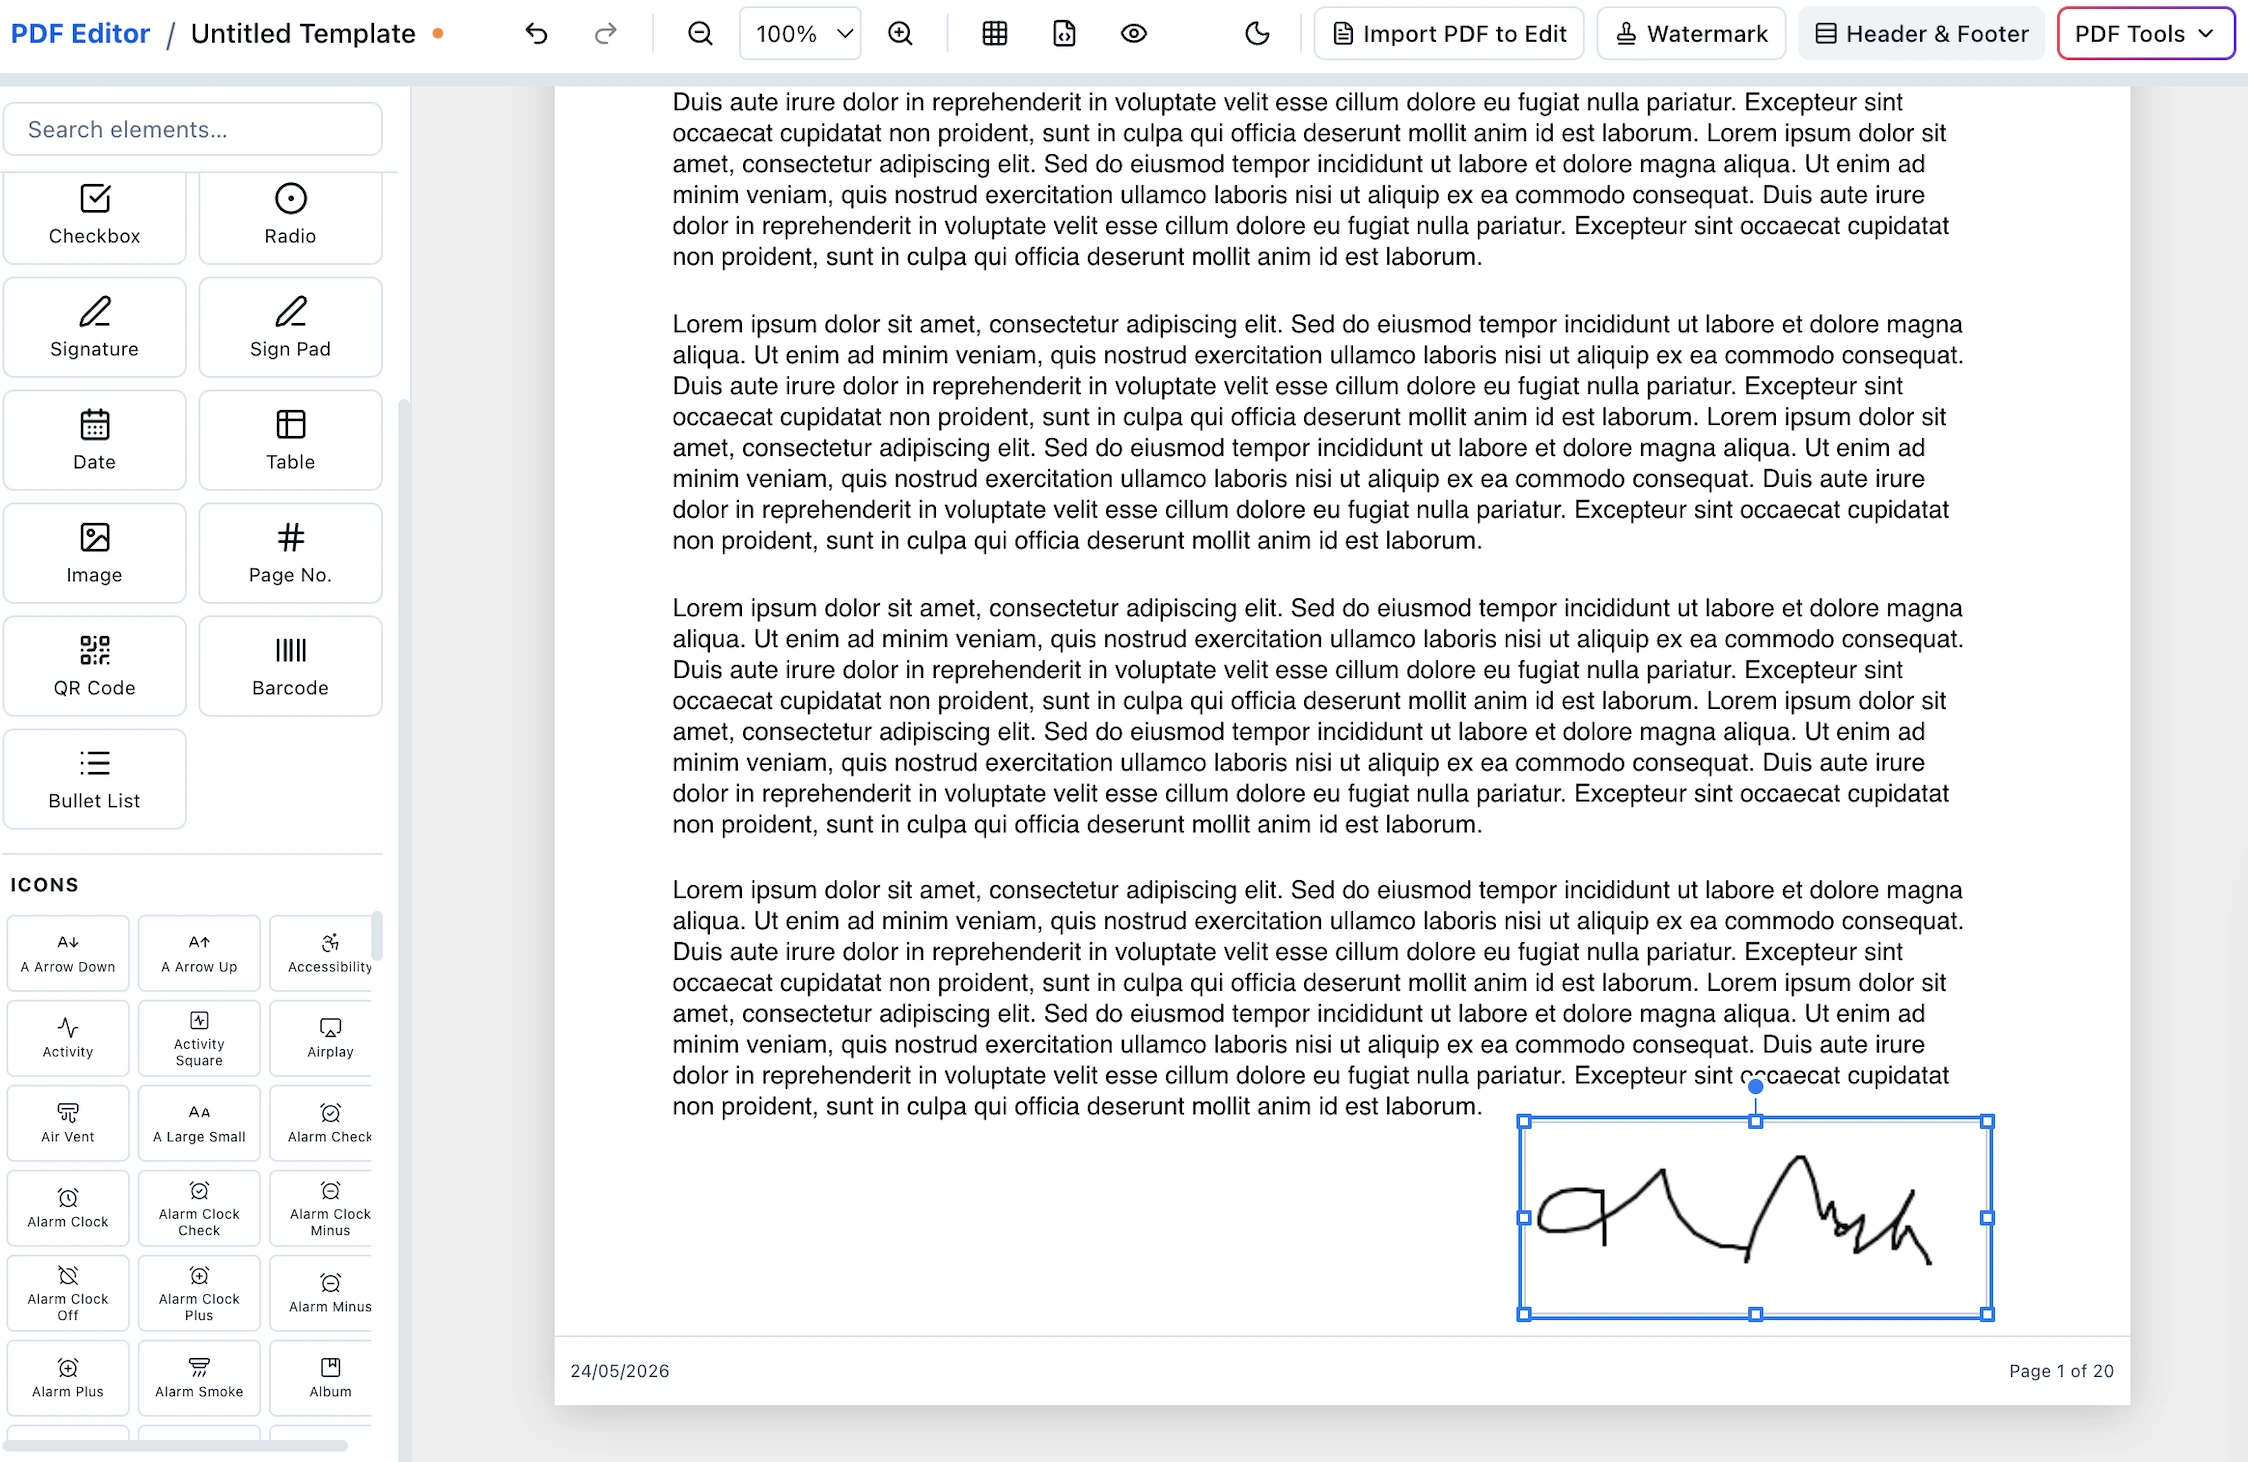Select the Alarm Clock Minus icon
This screenshot has height=1462, width=2248.
(322, 1208)
